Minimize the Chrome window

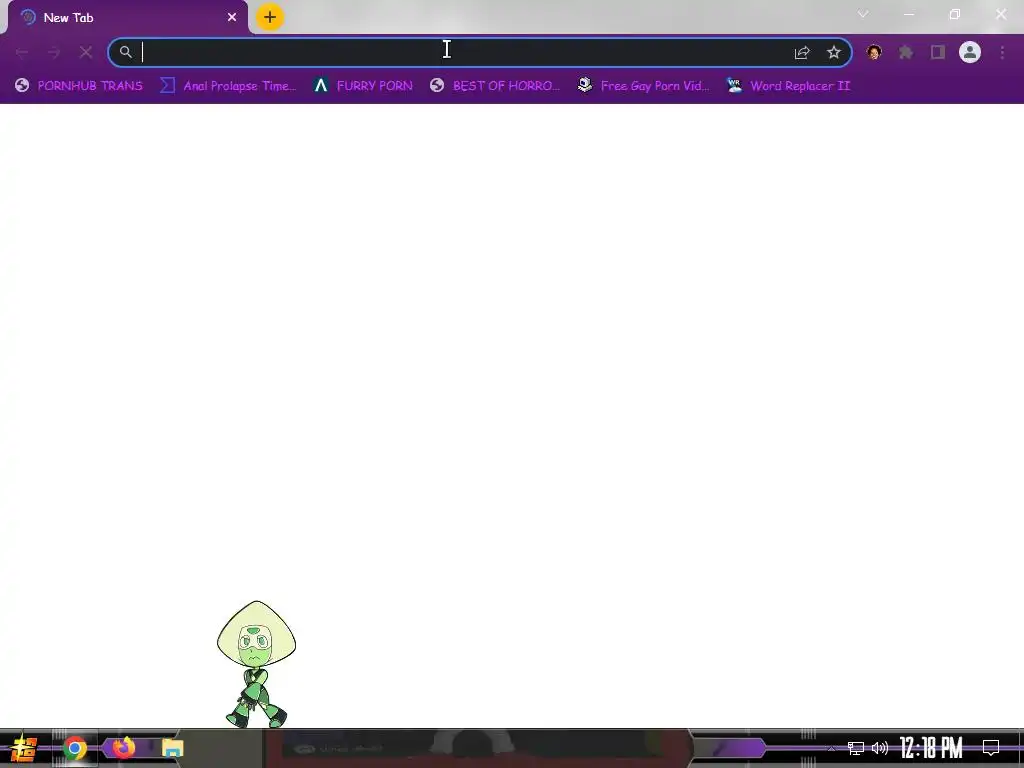pos(908,14)
